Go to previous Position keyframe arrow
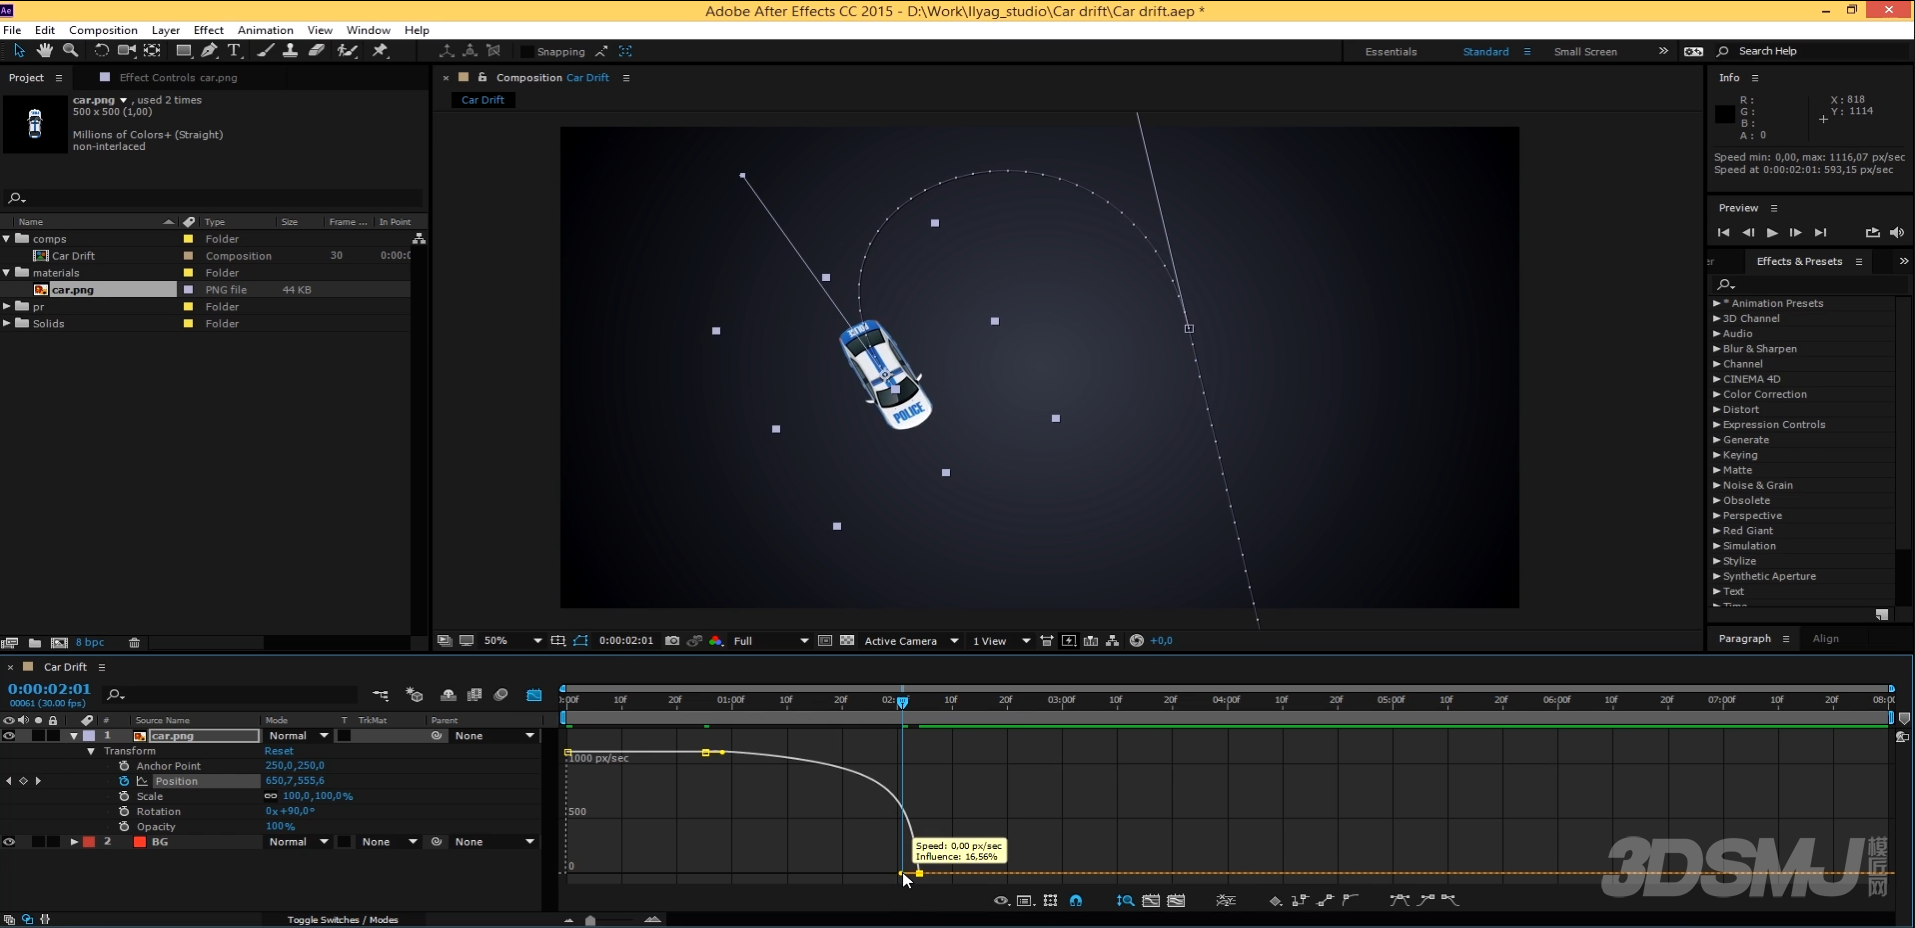 (x=9, y=781)
